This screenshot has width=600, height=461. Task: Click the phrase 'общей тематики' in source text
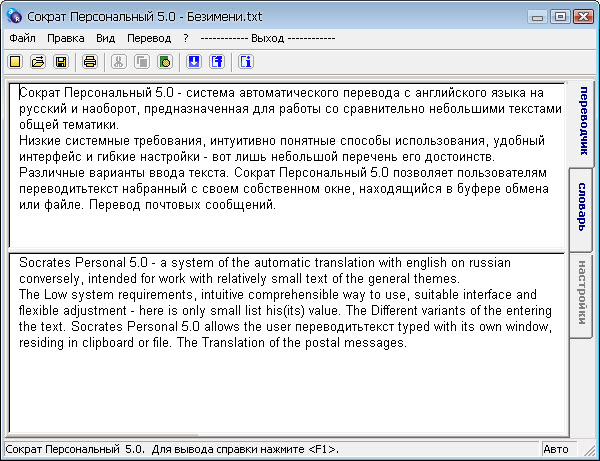pyautogui.click(x=69, y=125)
